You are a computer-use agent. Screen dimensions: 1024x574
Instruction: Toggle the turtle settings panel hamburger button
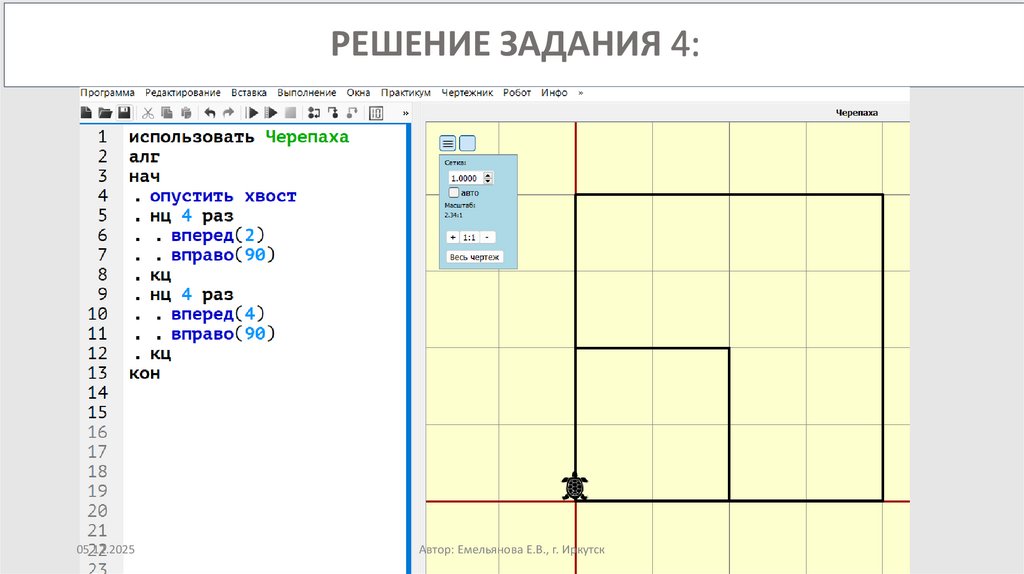[448, 144]
